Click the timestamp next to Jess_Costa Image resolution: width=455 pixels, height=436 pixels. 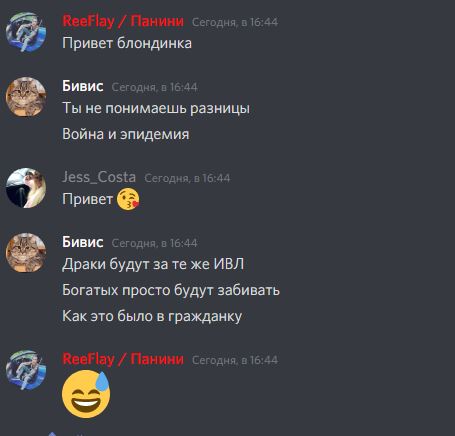[187, 178]
